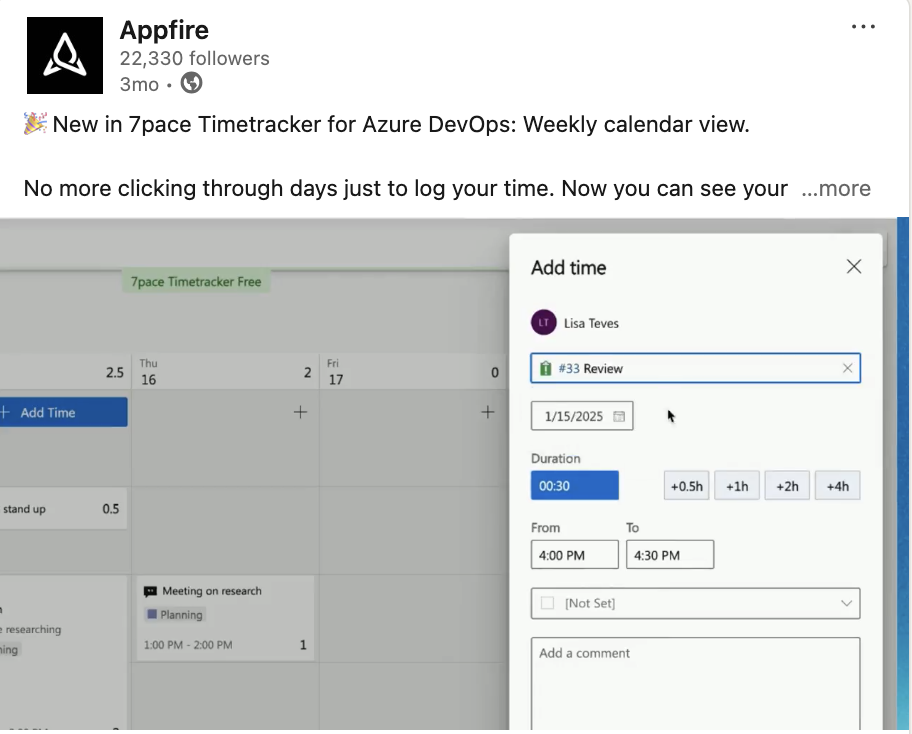Click the #33 Review work item field

pyautogui.click(x=695, y=368)
